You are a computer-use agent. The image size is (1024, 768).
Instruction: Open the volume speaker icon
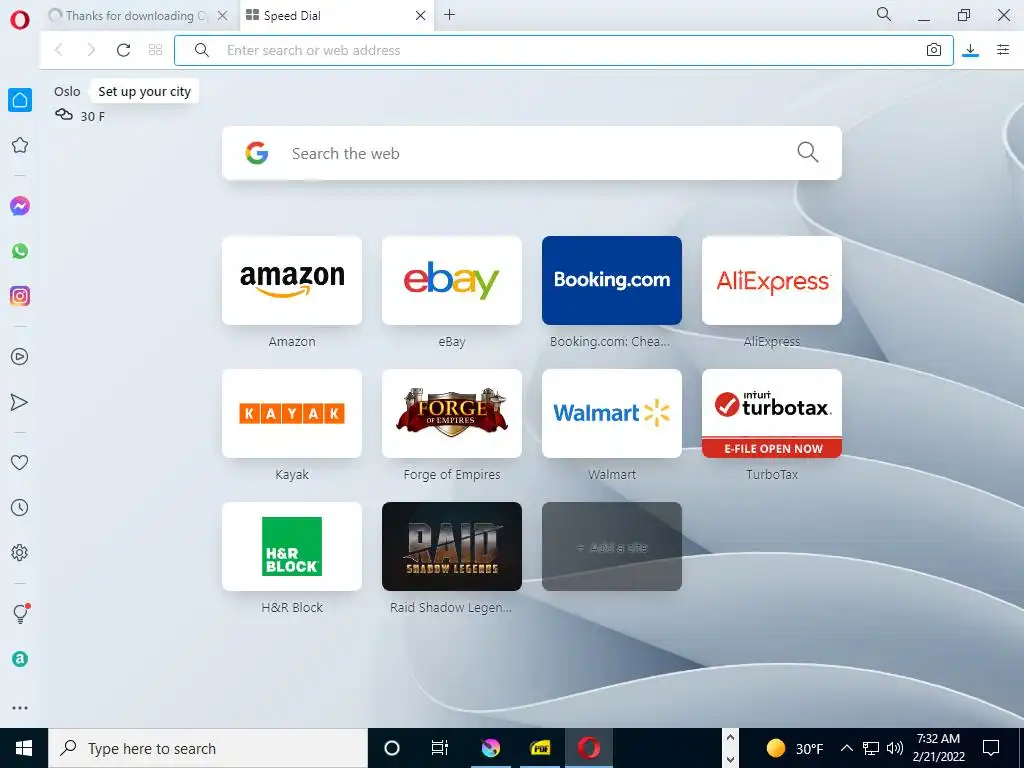click(x=895, y=748)
